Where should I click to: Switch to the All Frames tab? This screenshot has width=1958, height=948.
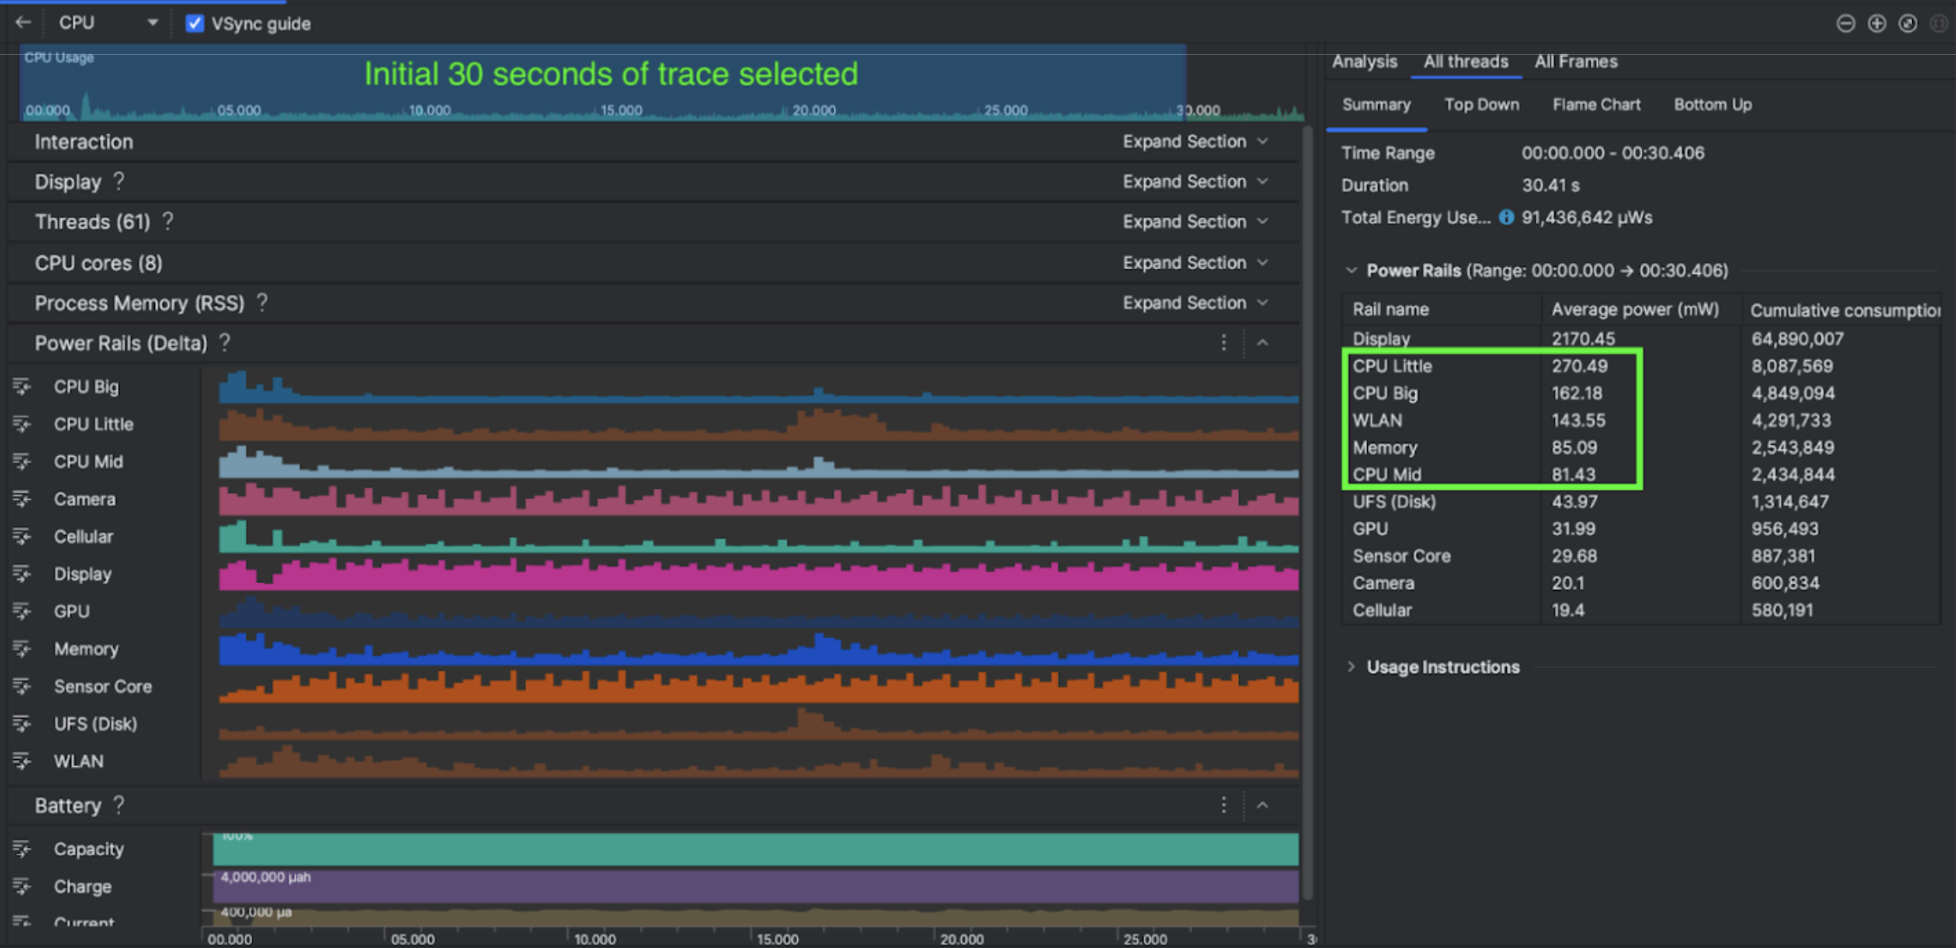coord(1575,62)
